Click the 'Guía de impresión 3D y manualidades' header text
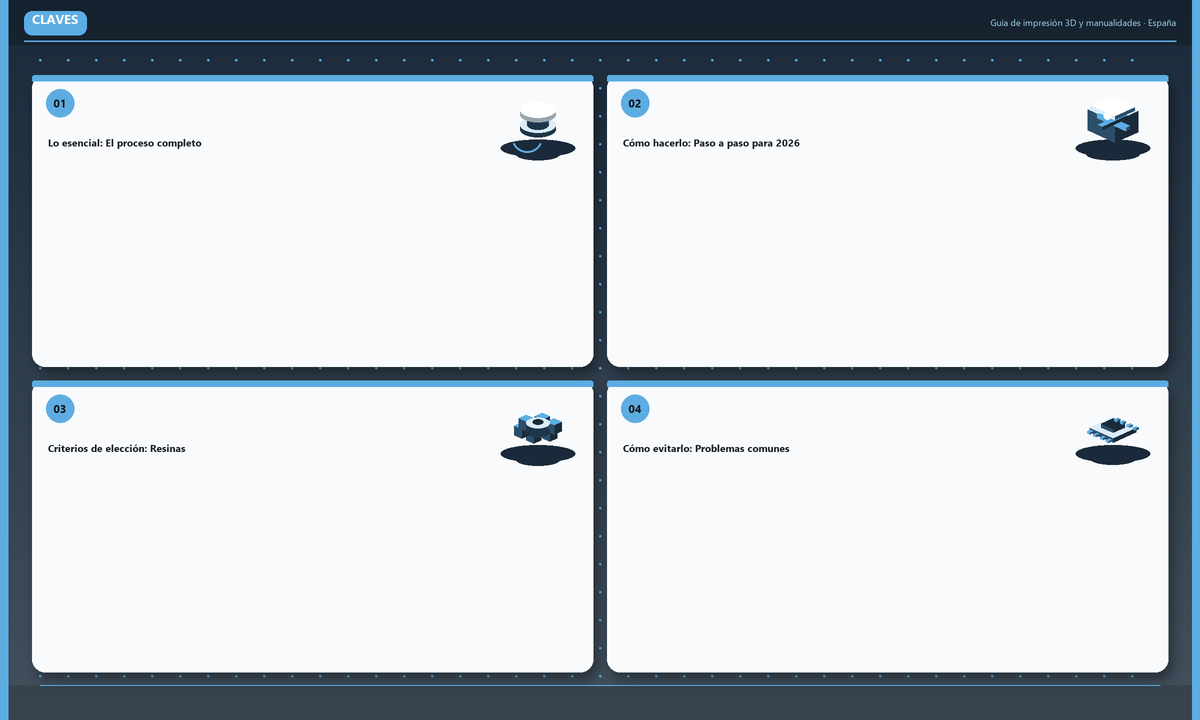 1066,23
